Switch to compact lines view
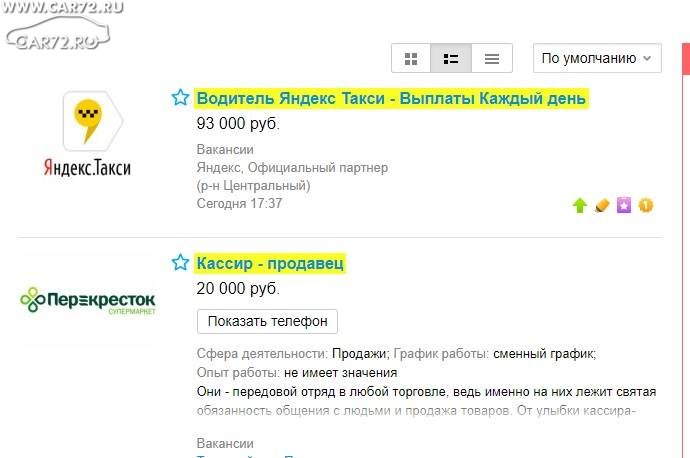Viewport: 690px width, 458px height. tap(492, 58)
